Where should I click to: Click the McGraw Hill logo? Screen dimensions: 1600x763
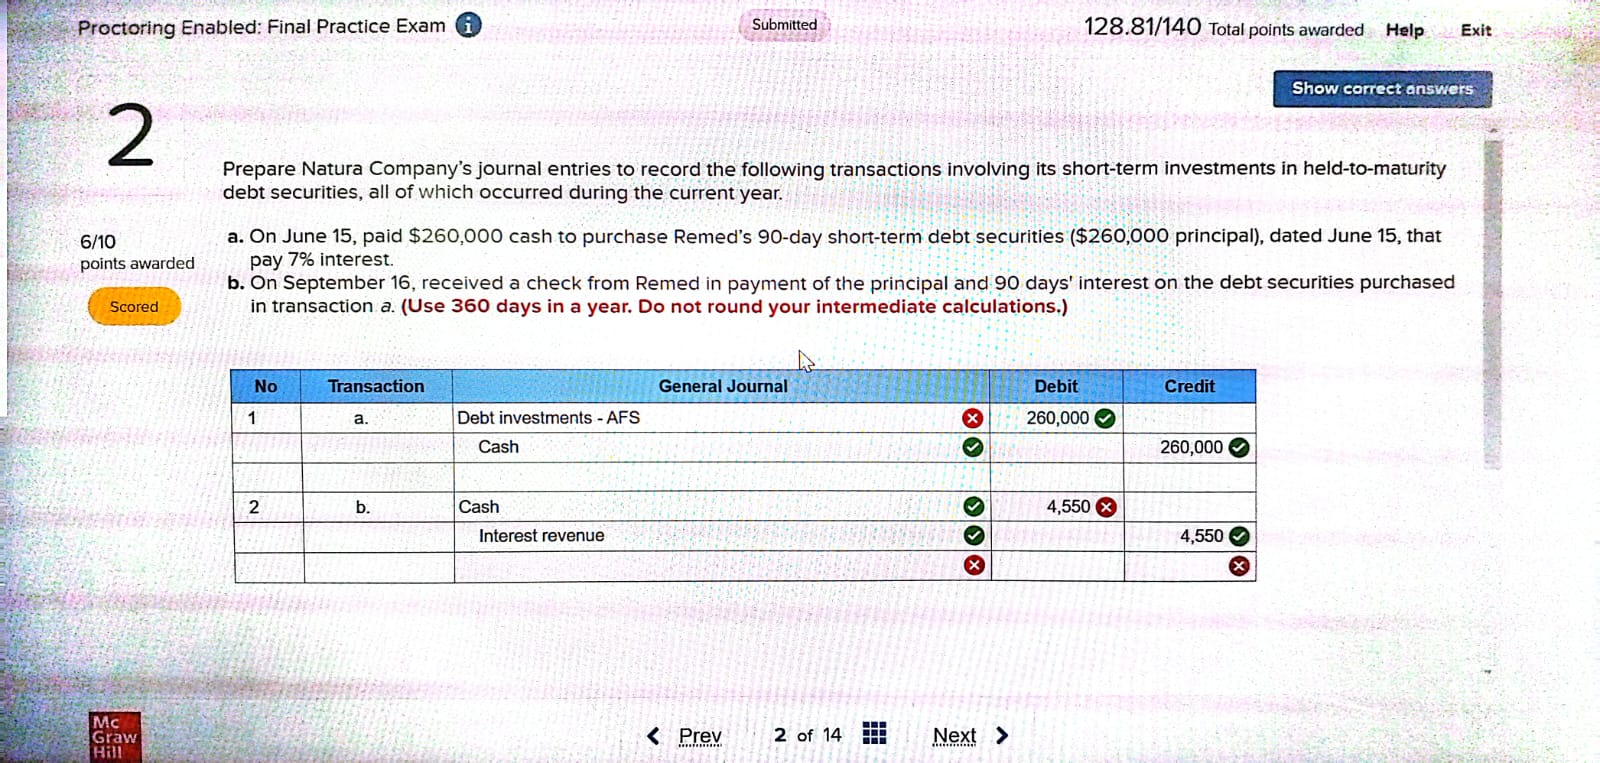114,737
